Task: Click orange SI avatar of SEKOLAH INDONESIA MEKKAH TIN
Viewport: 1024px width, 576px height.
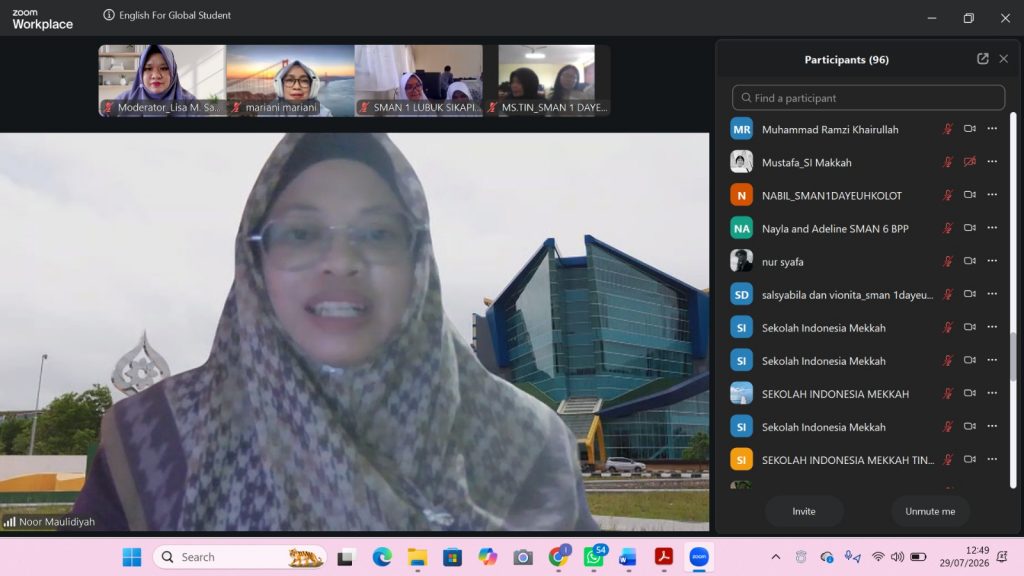Action: (x=741, y=459)
